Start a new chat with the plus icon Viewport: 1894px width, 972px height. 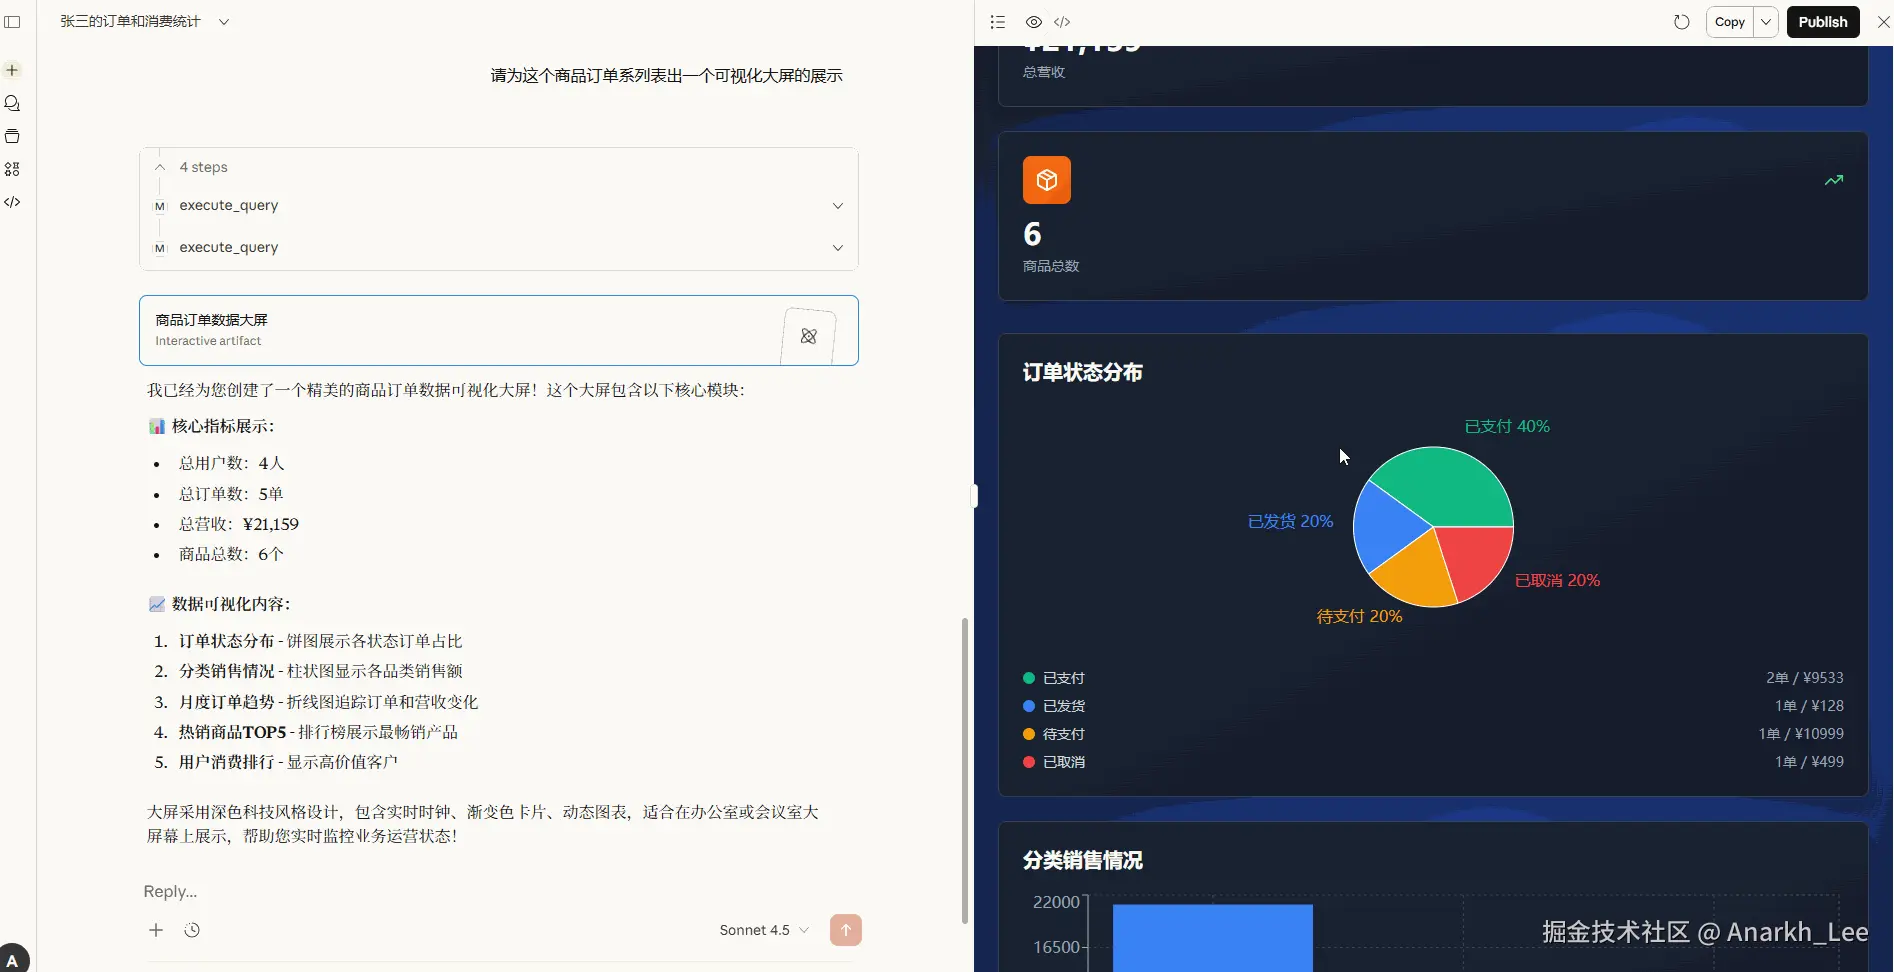[12, 70]
